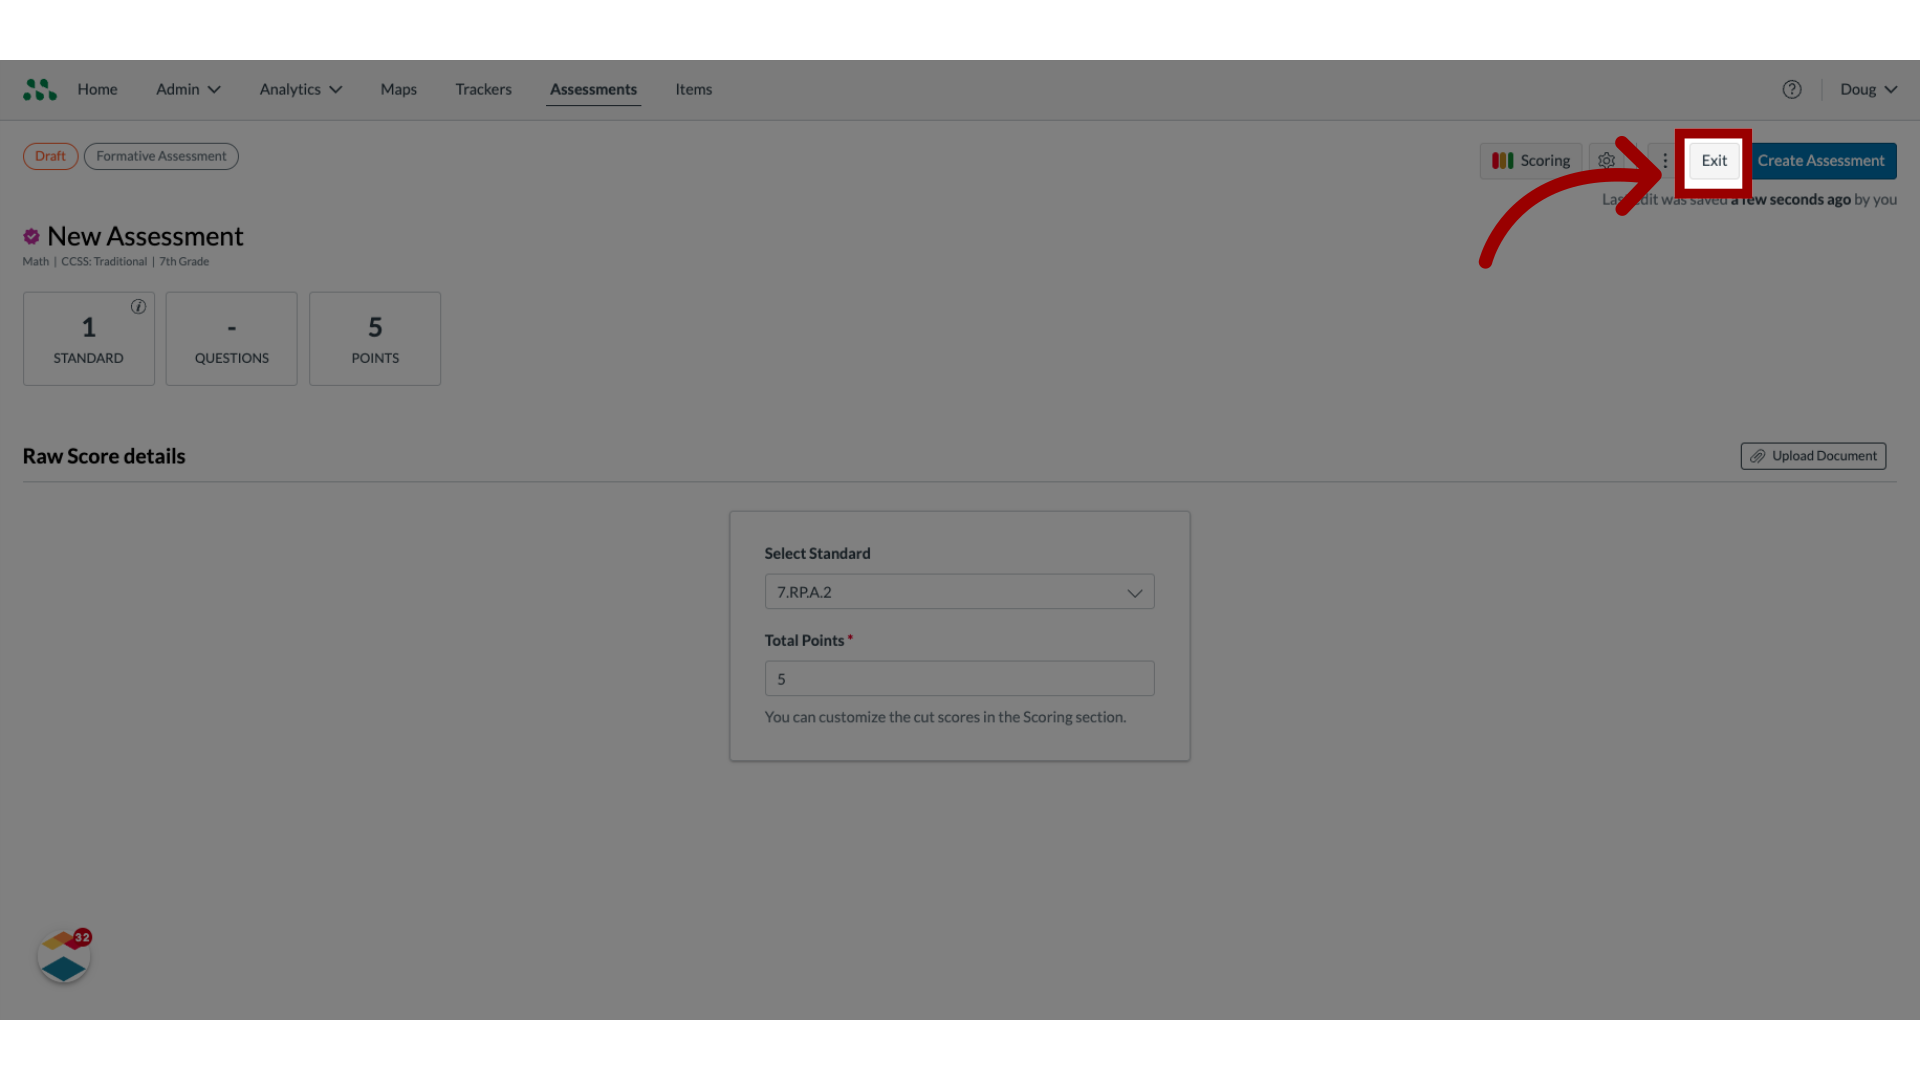This screenshot has height=1080, width=1920.
Task: Click the Items tab in navigation
Action: click(x=694, y=90)
